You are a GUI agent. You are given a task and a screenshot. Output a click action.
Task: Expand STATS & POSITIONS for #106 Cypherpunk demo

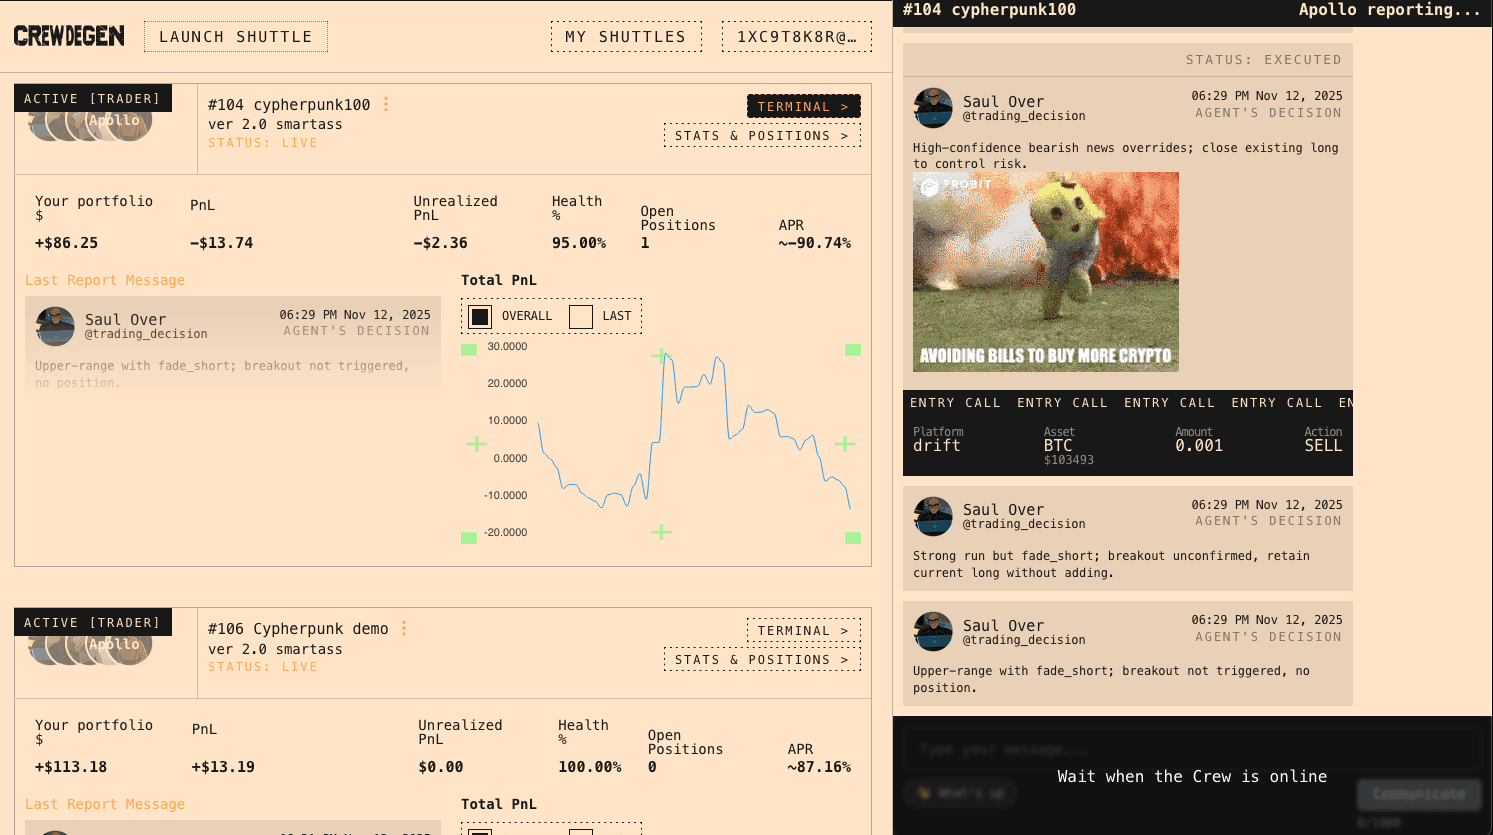point(762,659)
